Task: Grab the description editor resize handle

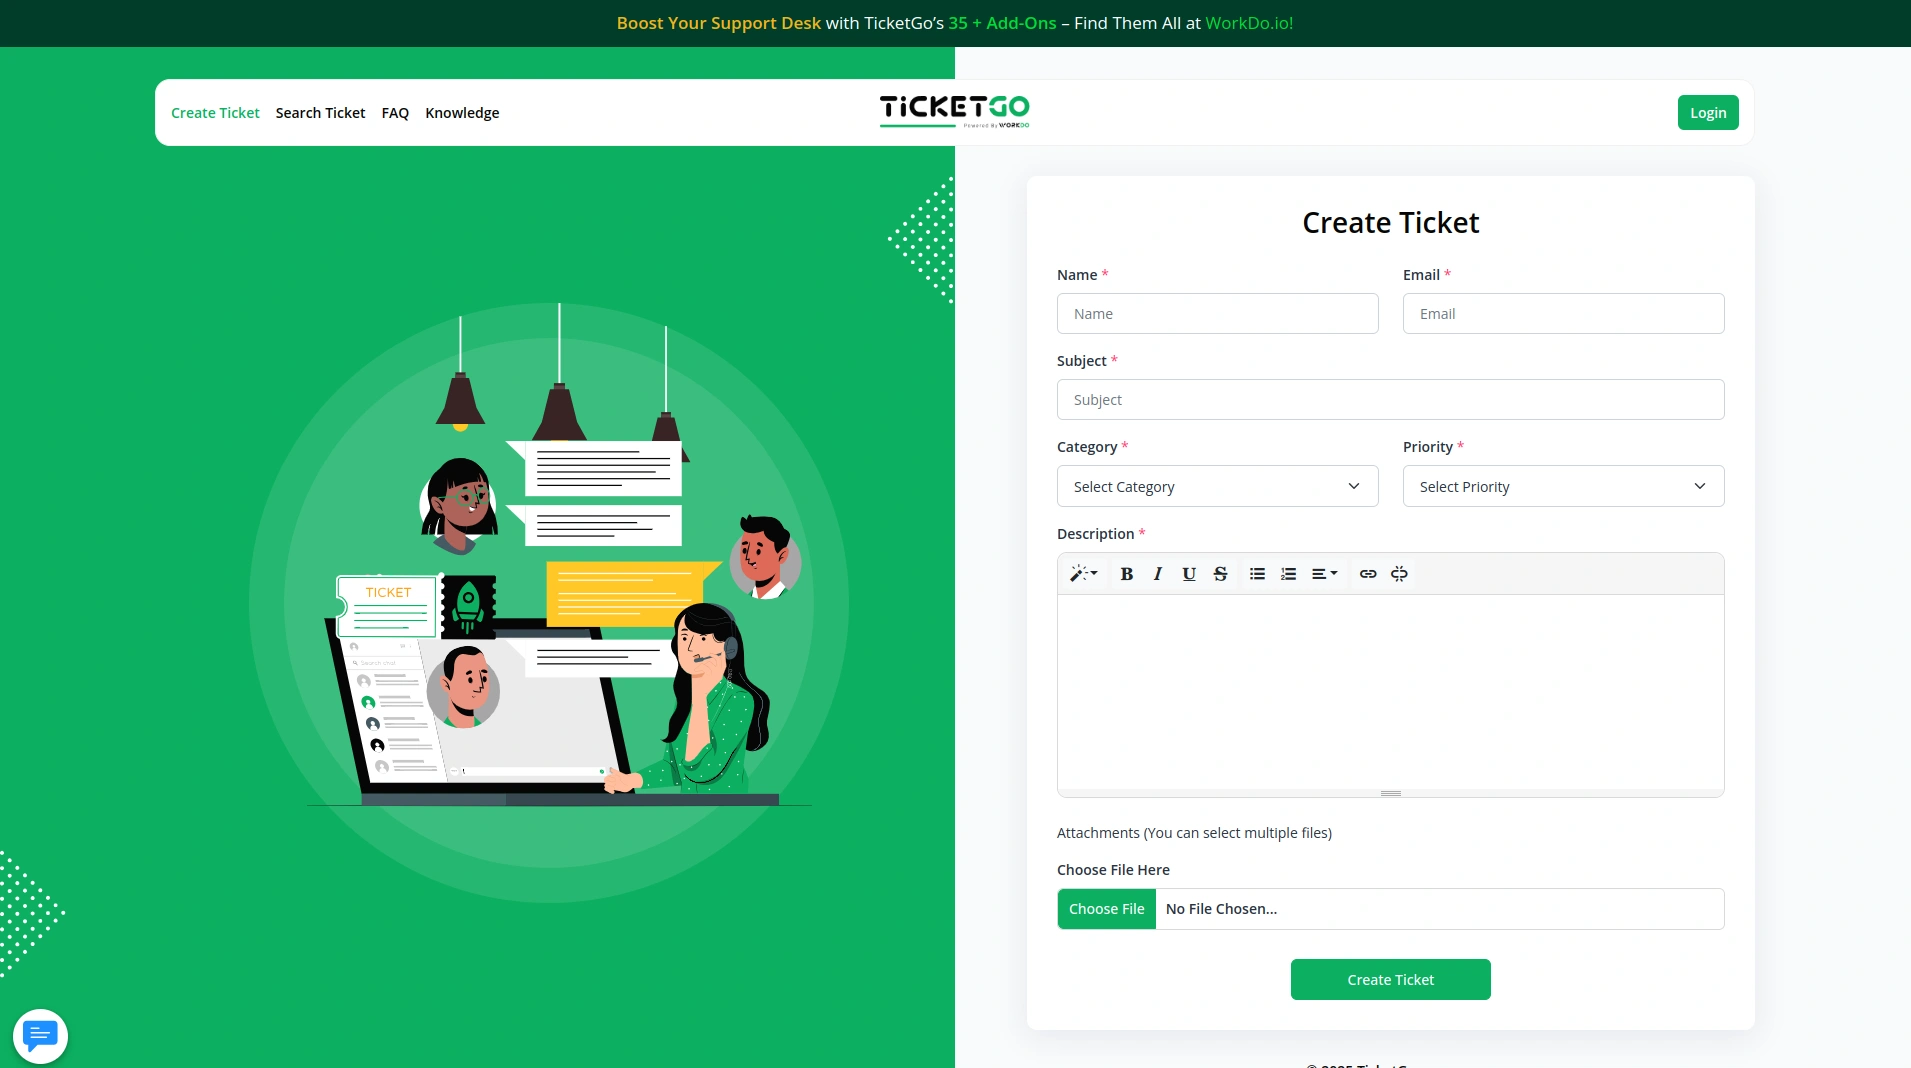Action: (1390, 793)
